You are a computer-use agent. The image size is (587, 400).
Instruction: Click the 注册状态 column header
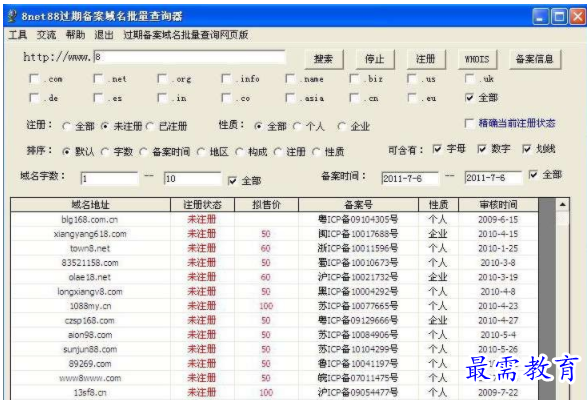point(203,204)
